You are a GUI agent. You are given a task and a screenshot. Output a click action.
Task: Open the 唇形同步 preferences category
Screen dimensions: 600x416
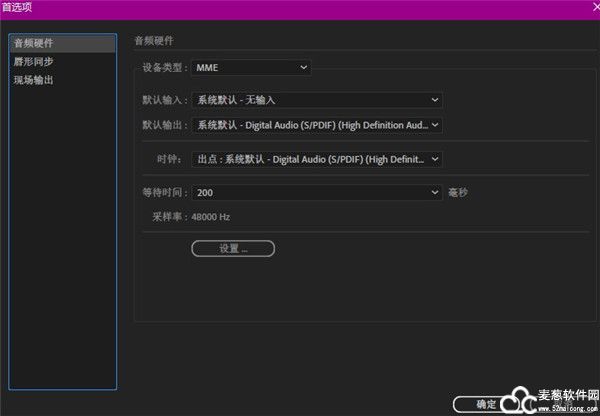click(x=34, y=61)
